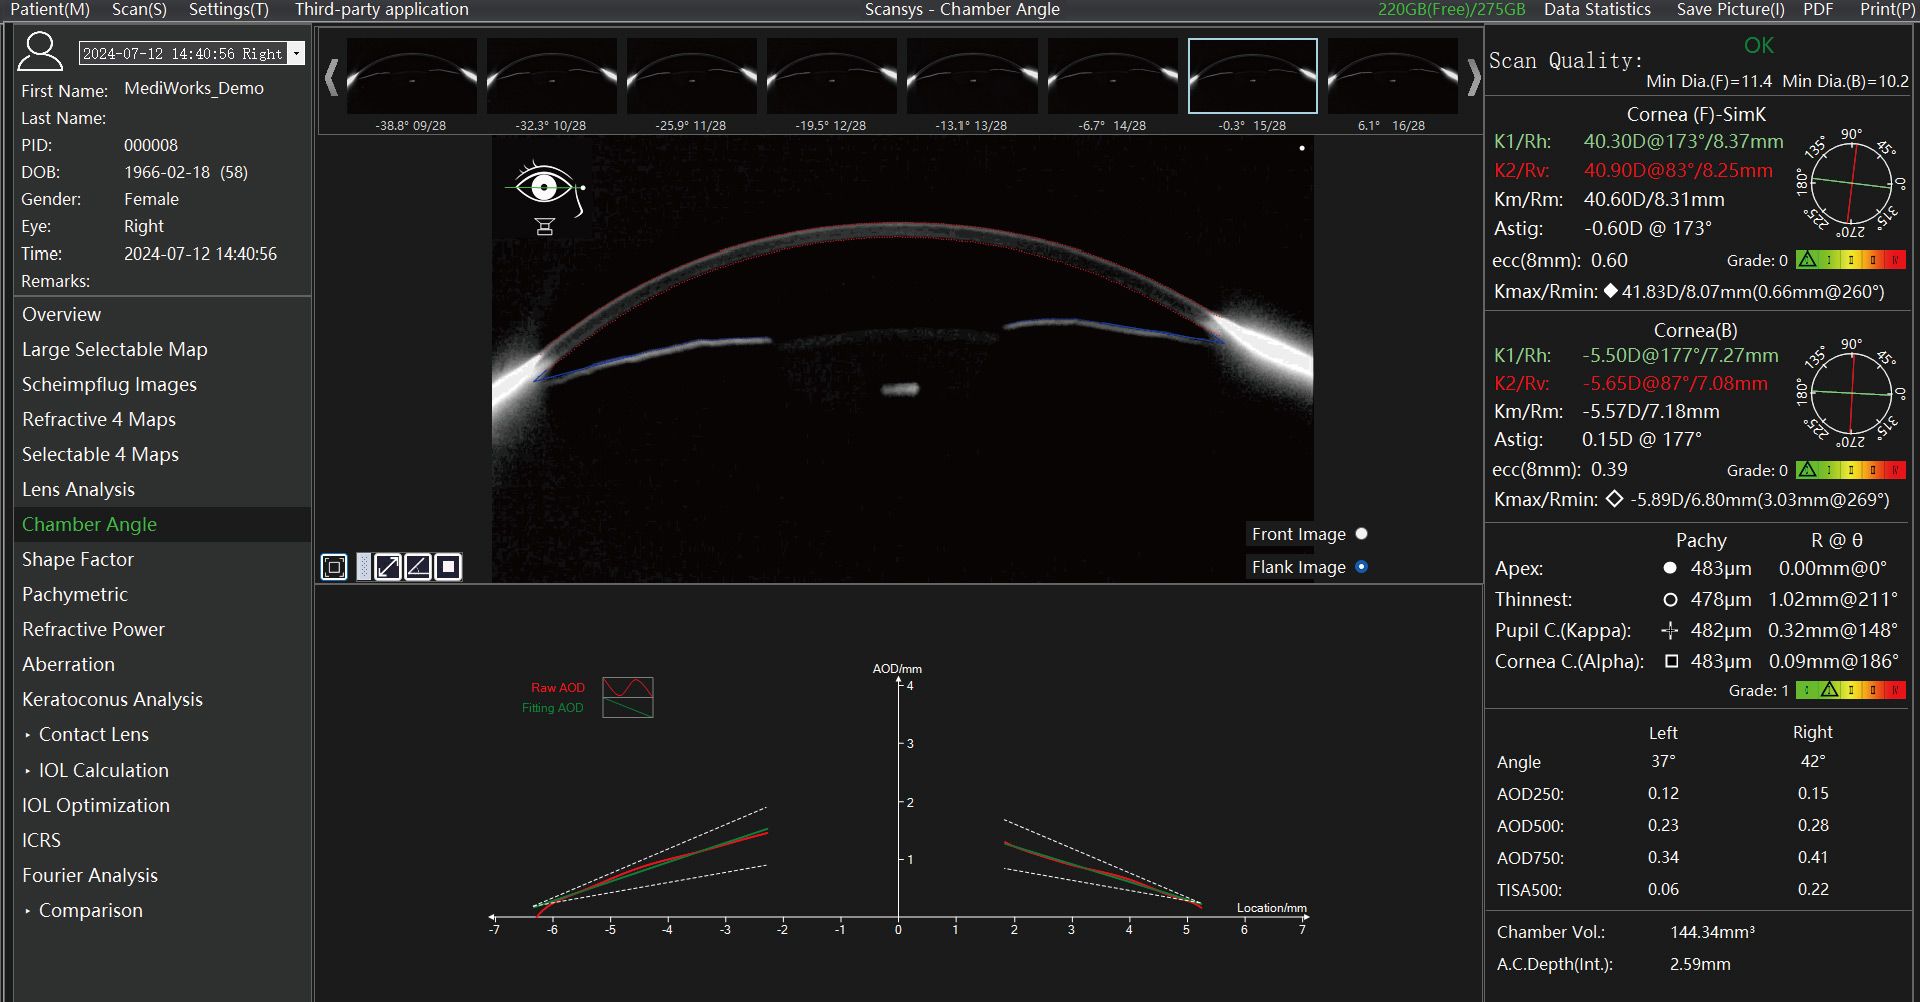The width and height of the screenshot is (1920, 1002).
Task: Select the Chamber Angle view
Action: (x=162, y=524)
